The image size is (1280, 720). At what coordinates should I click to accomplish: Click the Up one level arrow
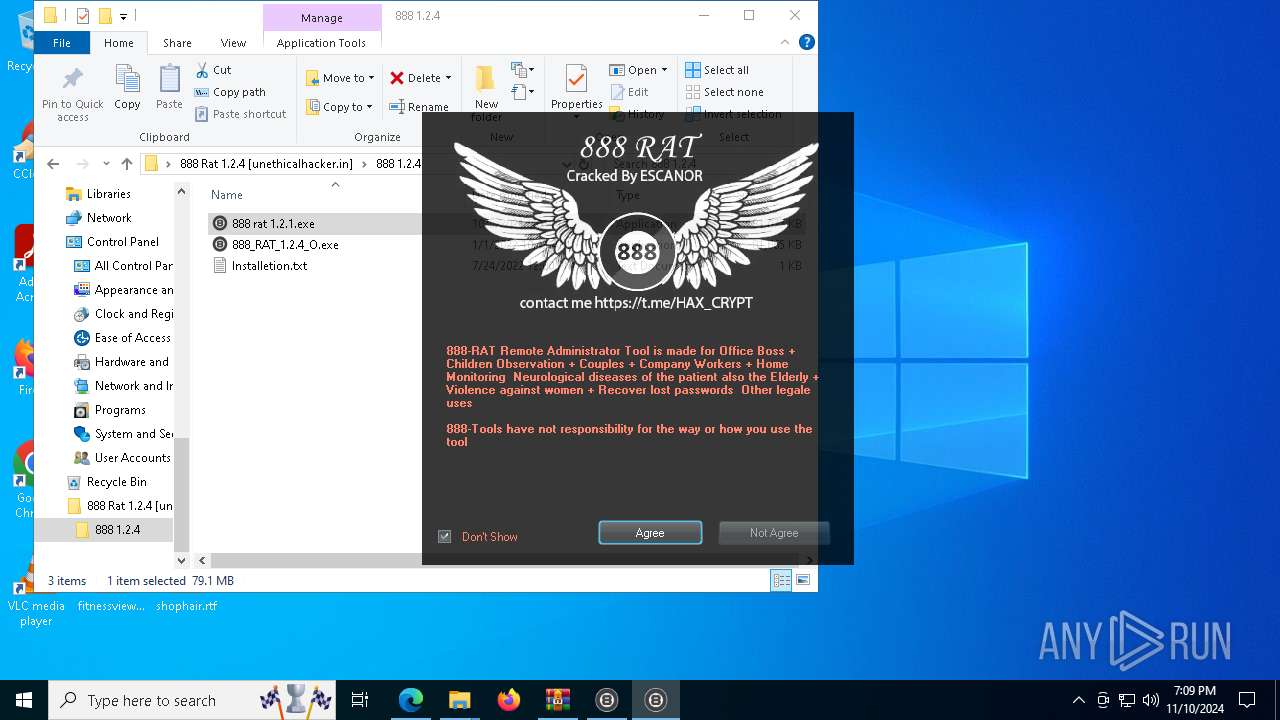coord(126,164)
